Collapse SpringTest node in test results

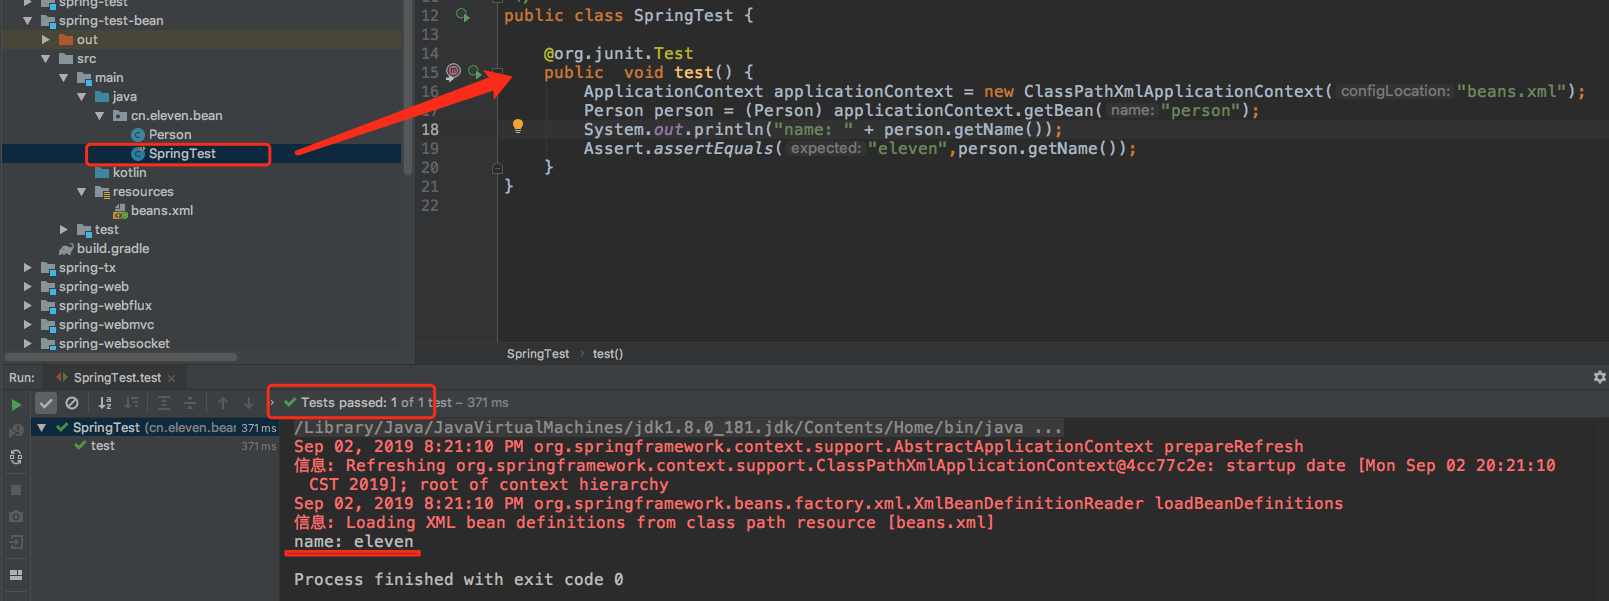(x=41, y=427)
